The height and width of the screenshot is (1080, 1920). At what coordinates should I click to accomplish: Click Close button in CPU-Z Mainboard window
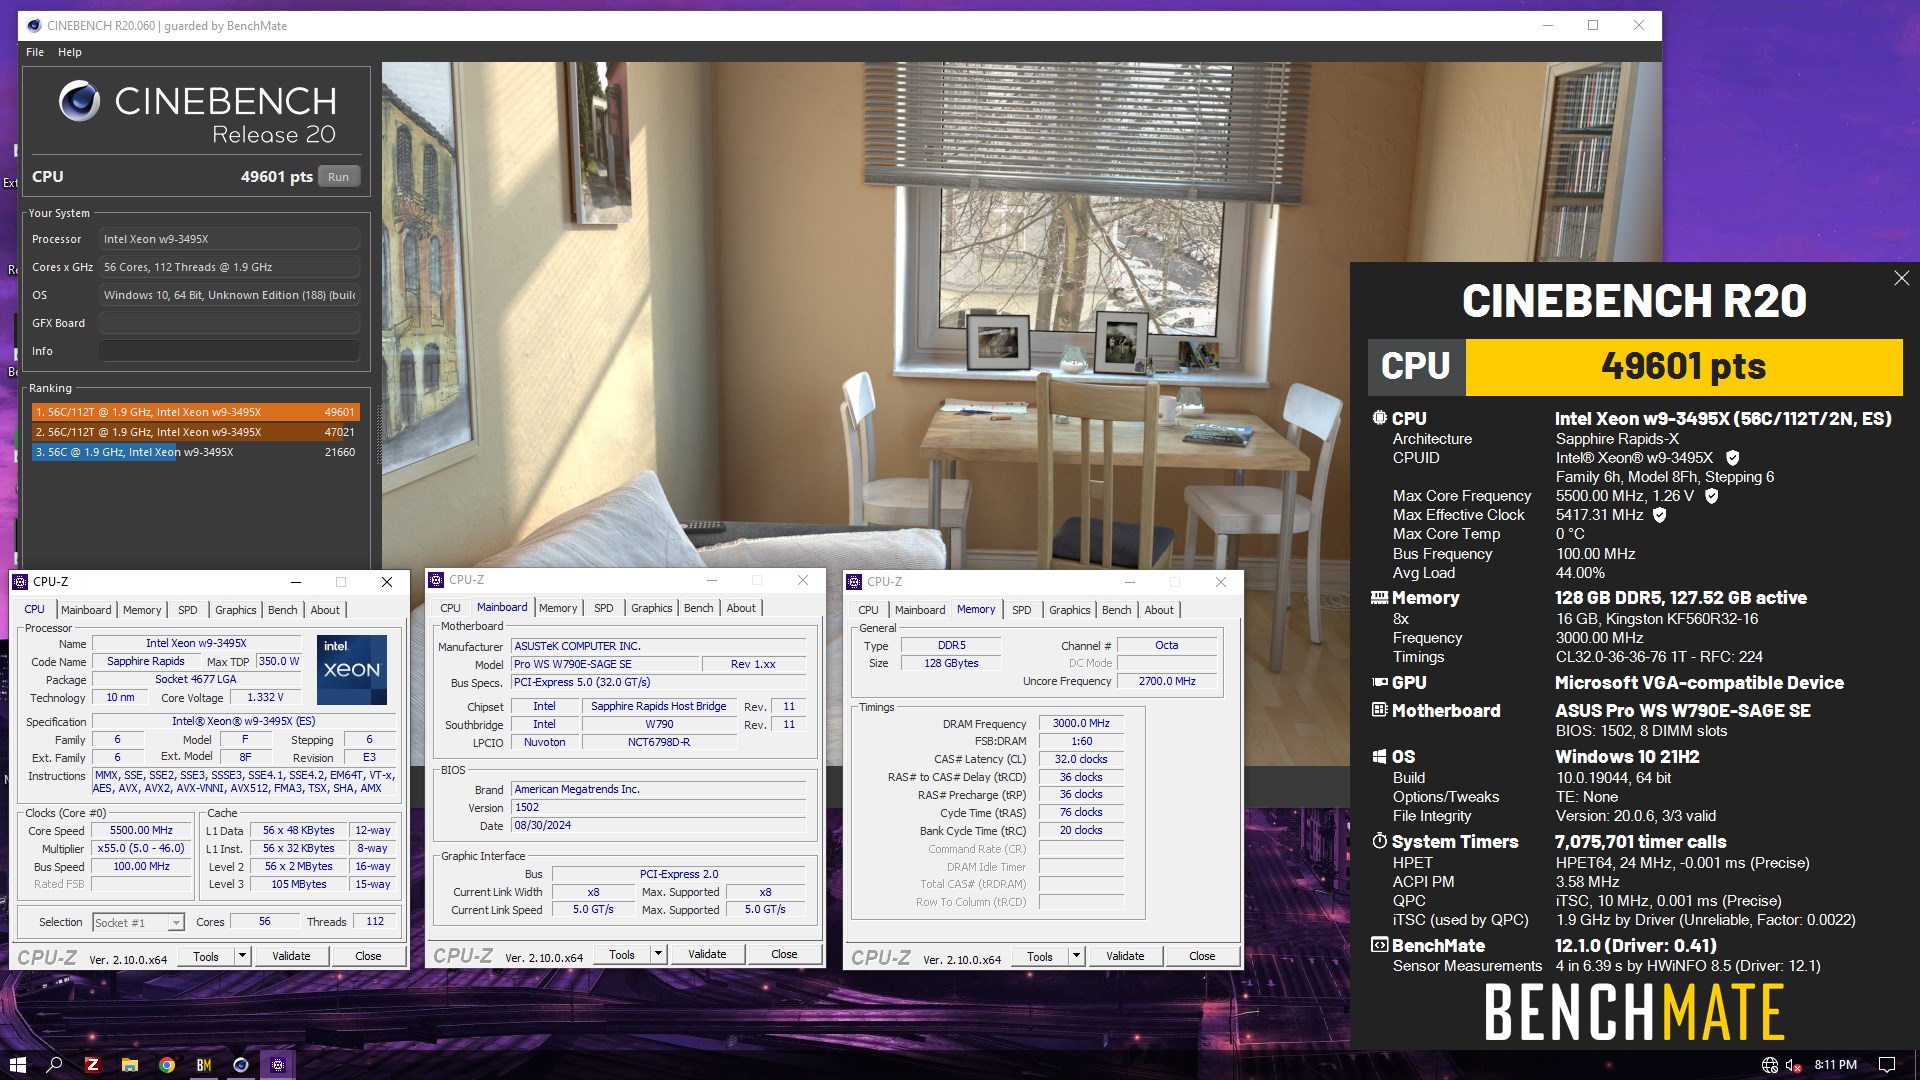(x=784, y=954)
